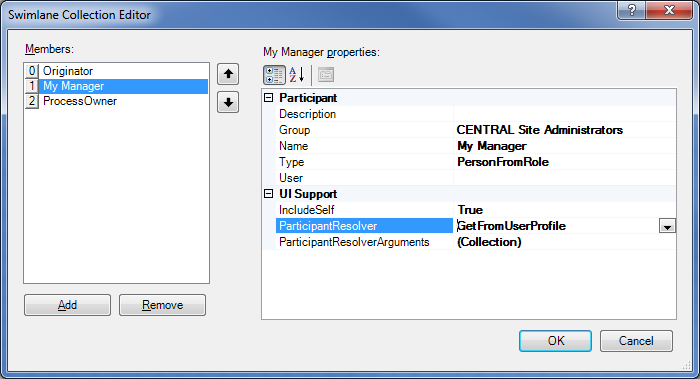Switch property grid to Categorized view
The height and width of the screenshot is (379, 700).
pos(274,75)
